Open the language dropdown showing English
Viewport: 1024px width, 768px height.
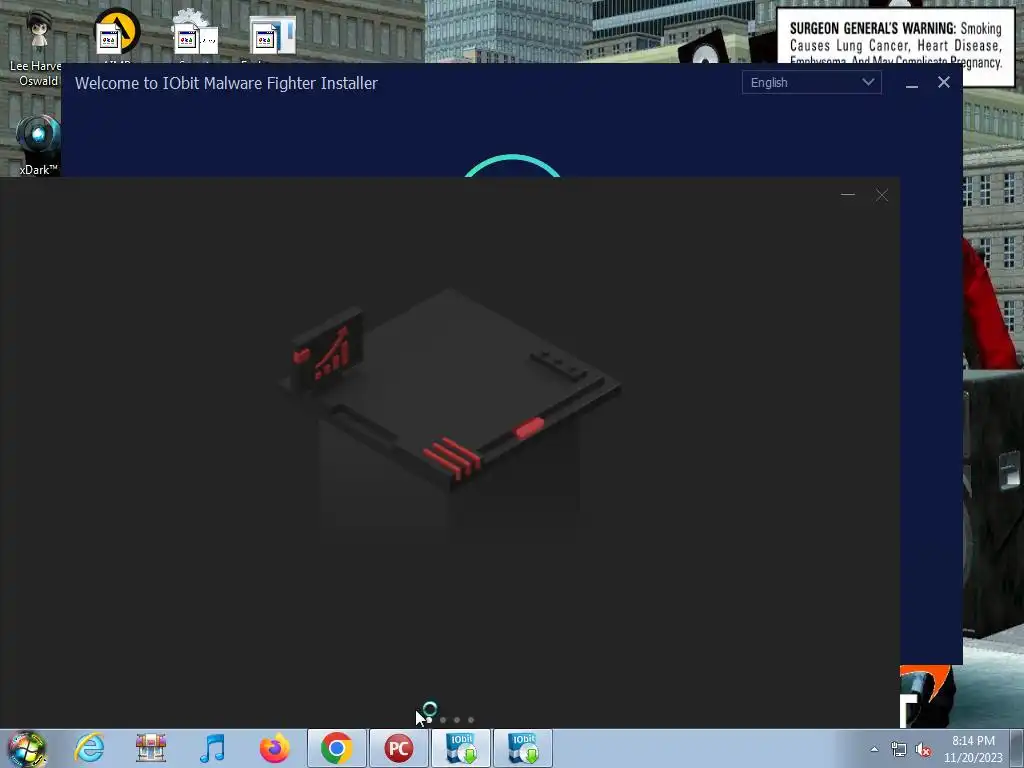(x=811, y=82)
